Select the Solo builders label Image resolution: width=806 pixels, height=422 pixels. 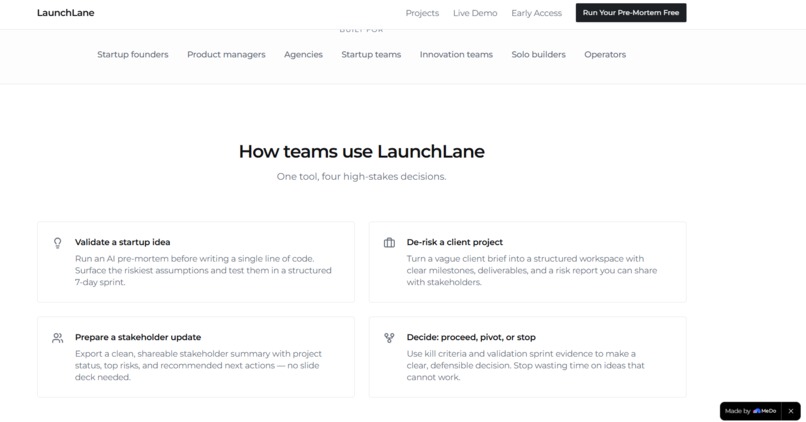(538, 54)
